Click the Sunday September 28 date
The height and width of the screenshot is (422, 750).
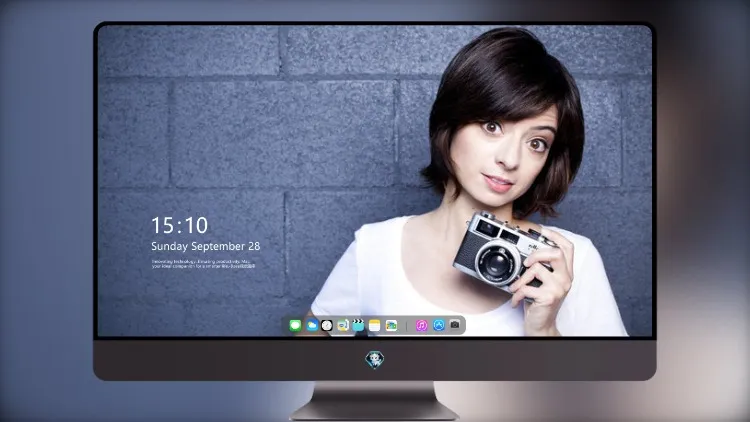tap(206, 246)
